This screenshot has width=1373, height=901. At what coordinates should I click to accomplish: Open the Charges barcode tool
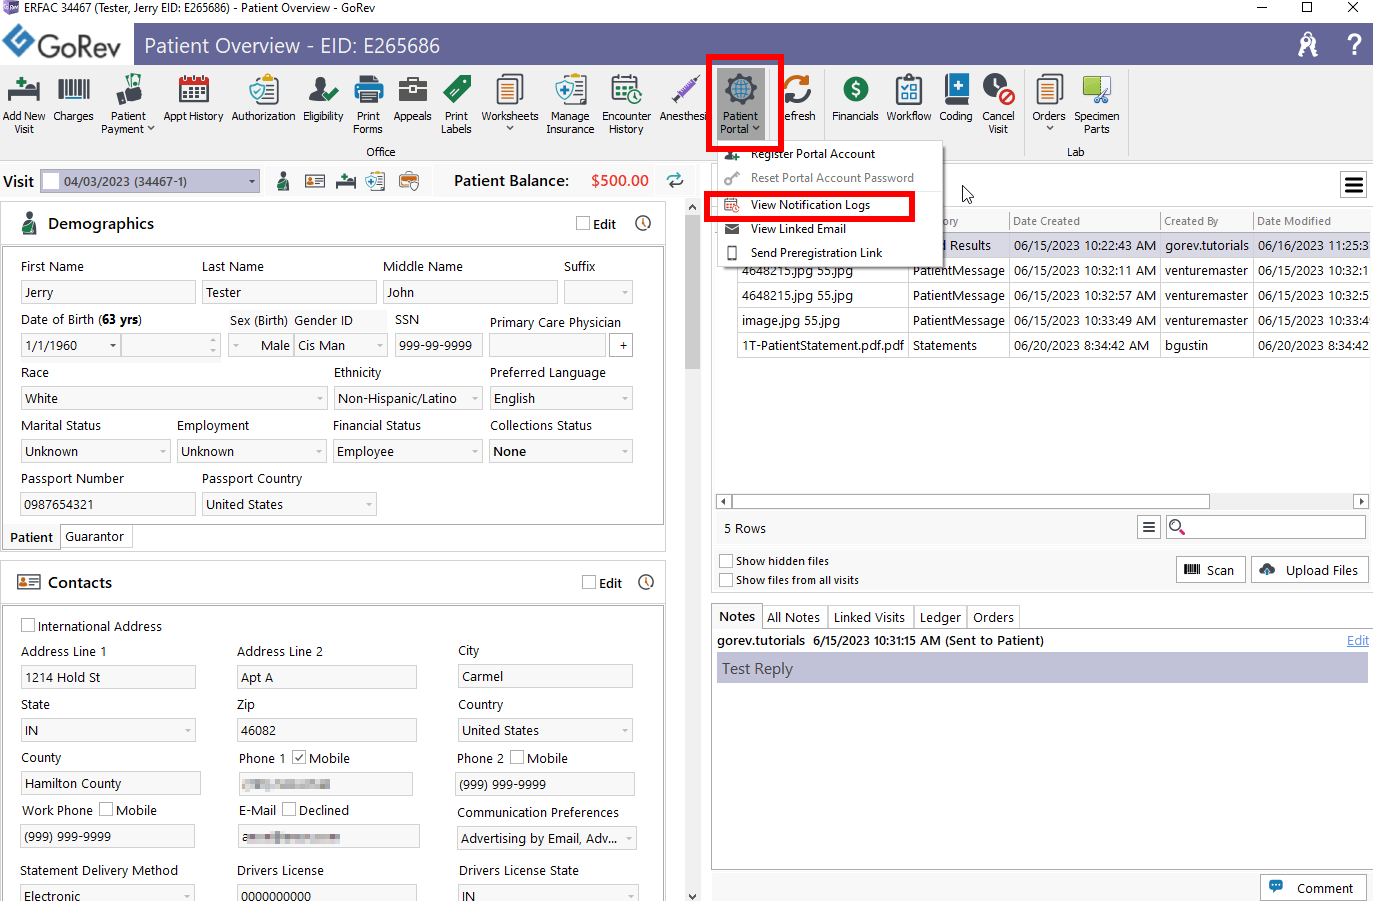73,98
